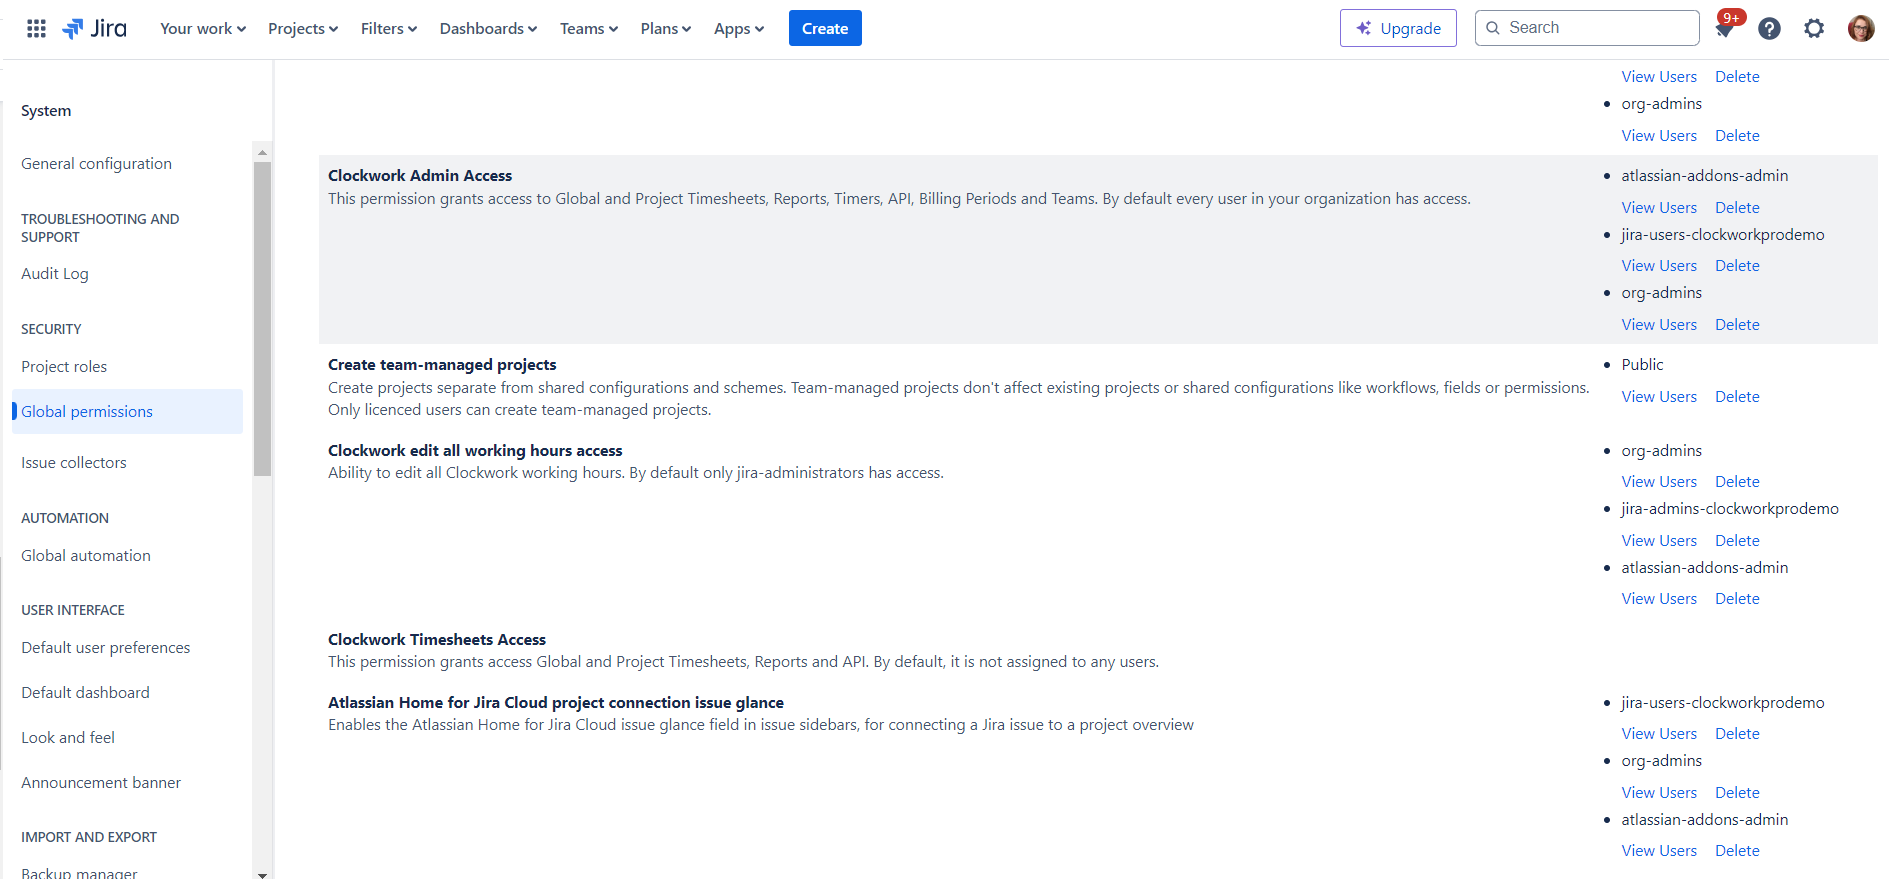Go to Global automation settings

click(x=86, y=556)
